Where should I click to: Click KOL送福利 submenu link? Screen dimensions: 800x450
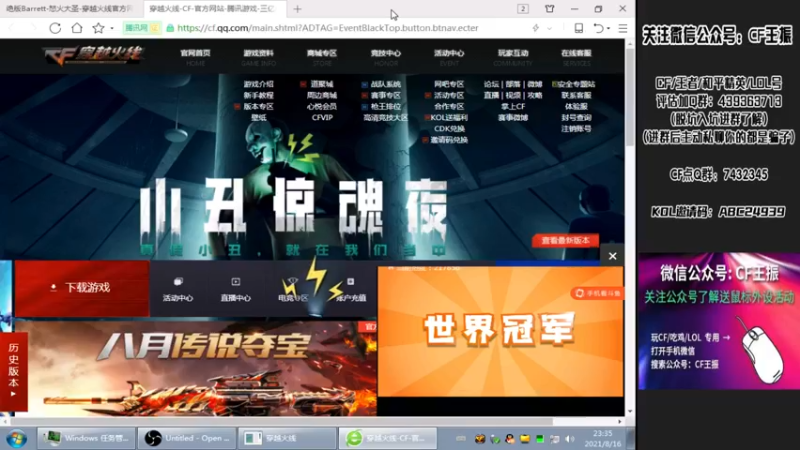449,118
